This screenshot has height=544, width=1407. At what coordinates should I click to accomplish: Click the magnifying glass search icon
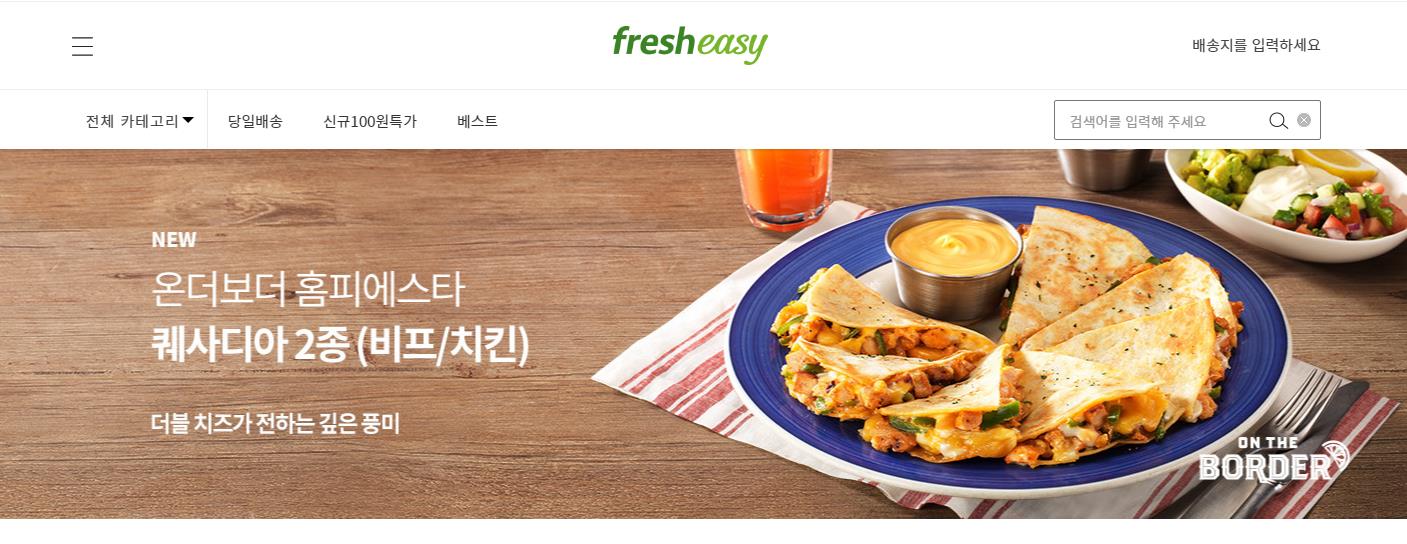coord(1278,121)
